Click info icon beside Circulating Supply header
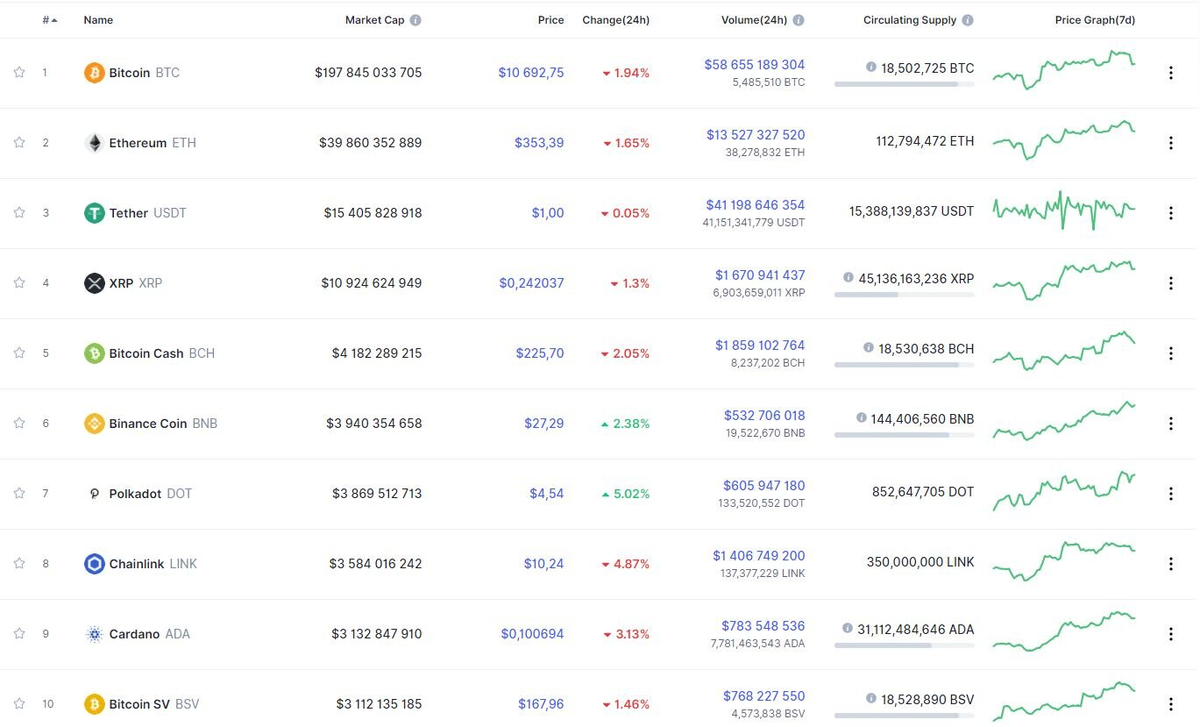This screenshot has width=1200, height=727. pyautogui.click(x=967, y=20)
